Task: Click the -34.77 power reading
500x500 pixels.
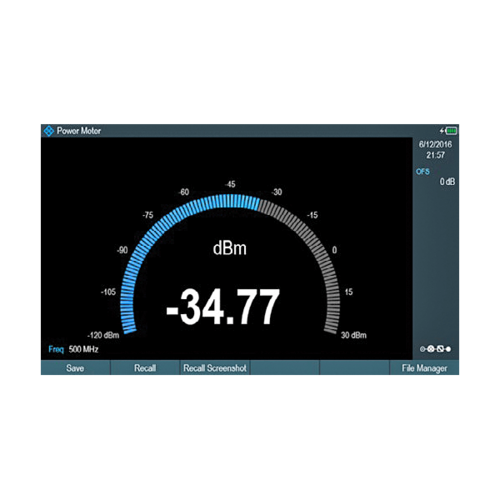Action: [x=223, y=307]
